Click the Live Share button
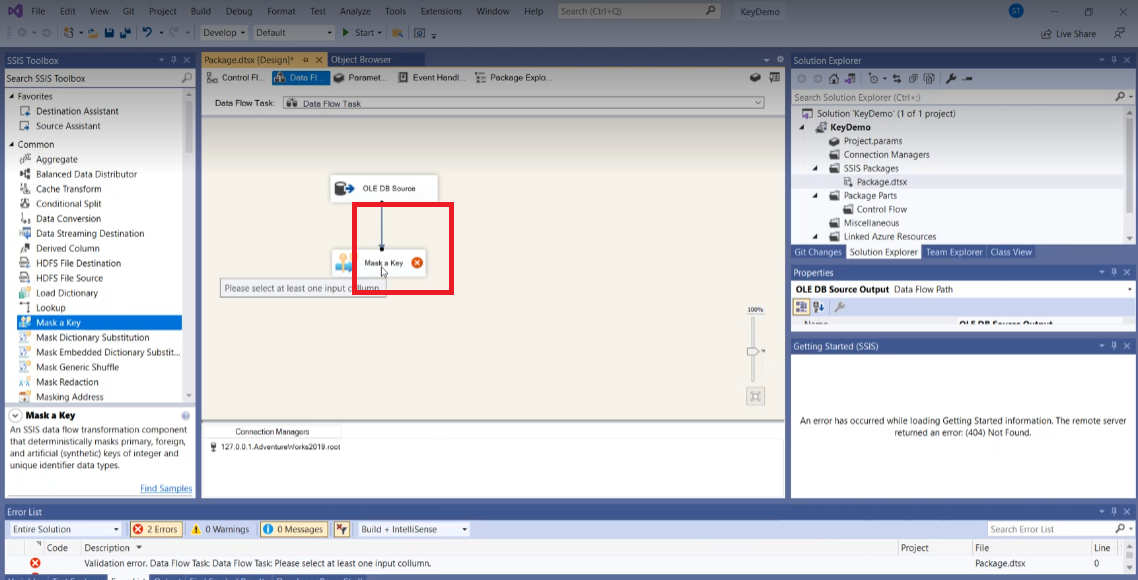Image resolution: width=1138 pixels, height=580 pixels. 1068,33
